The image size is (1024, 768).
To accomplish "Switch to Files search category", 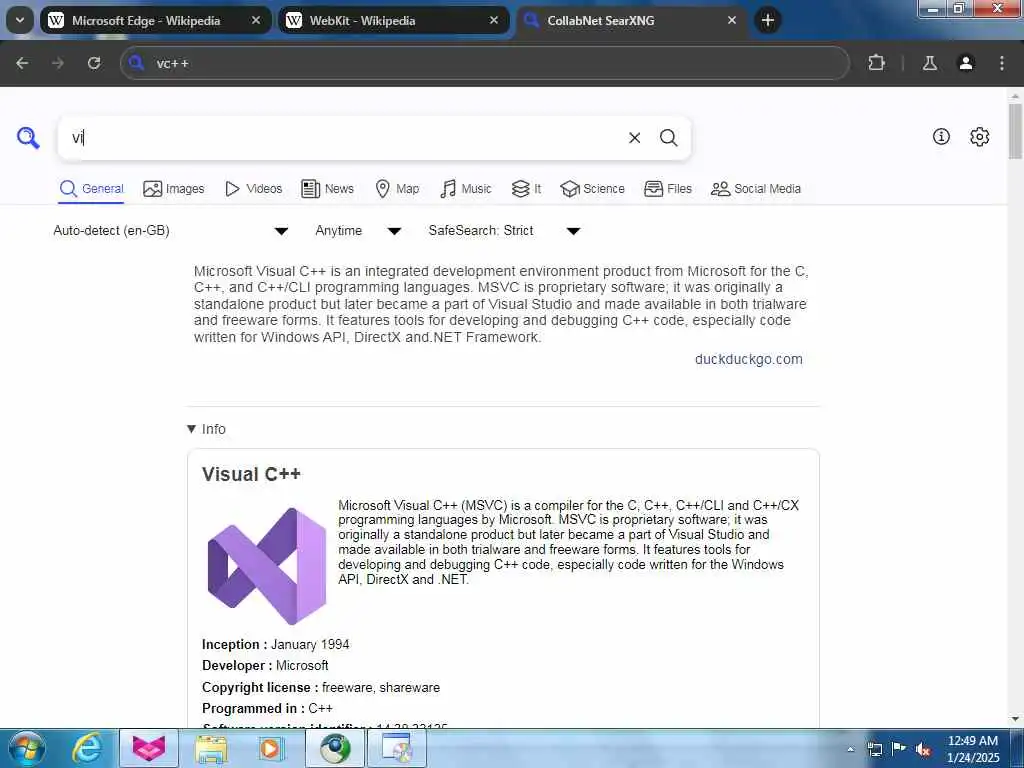I will 667,189.
